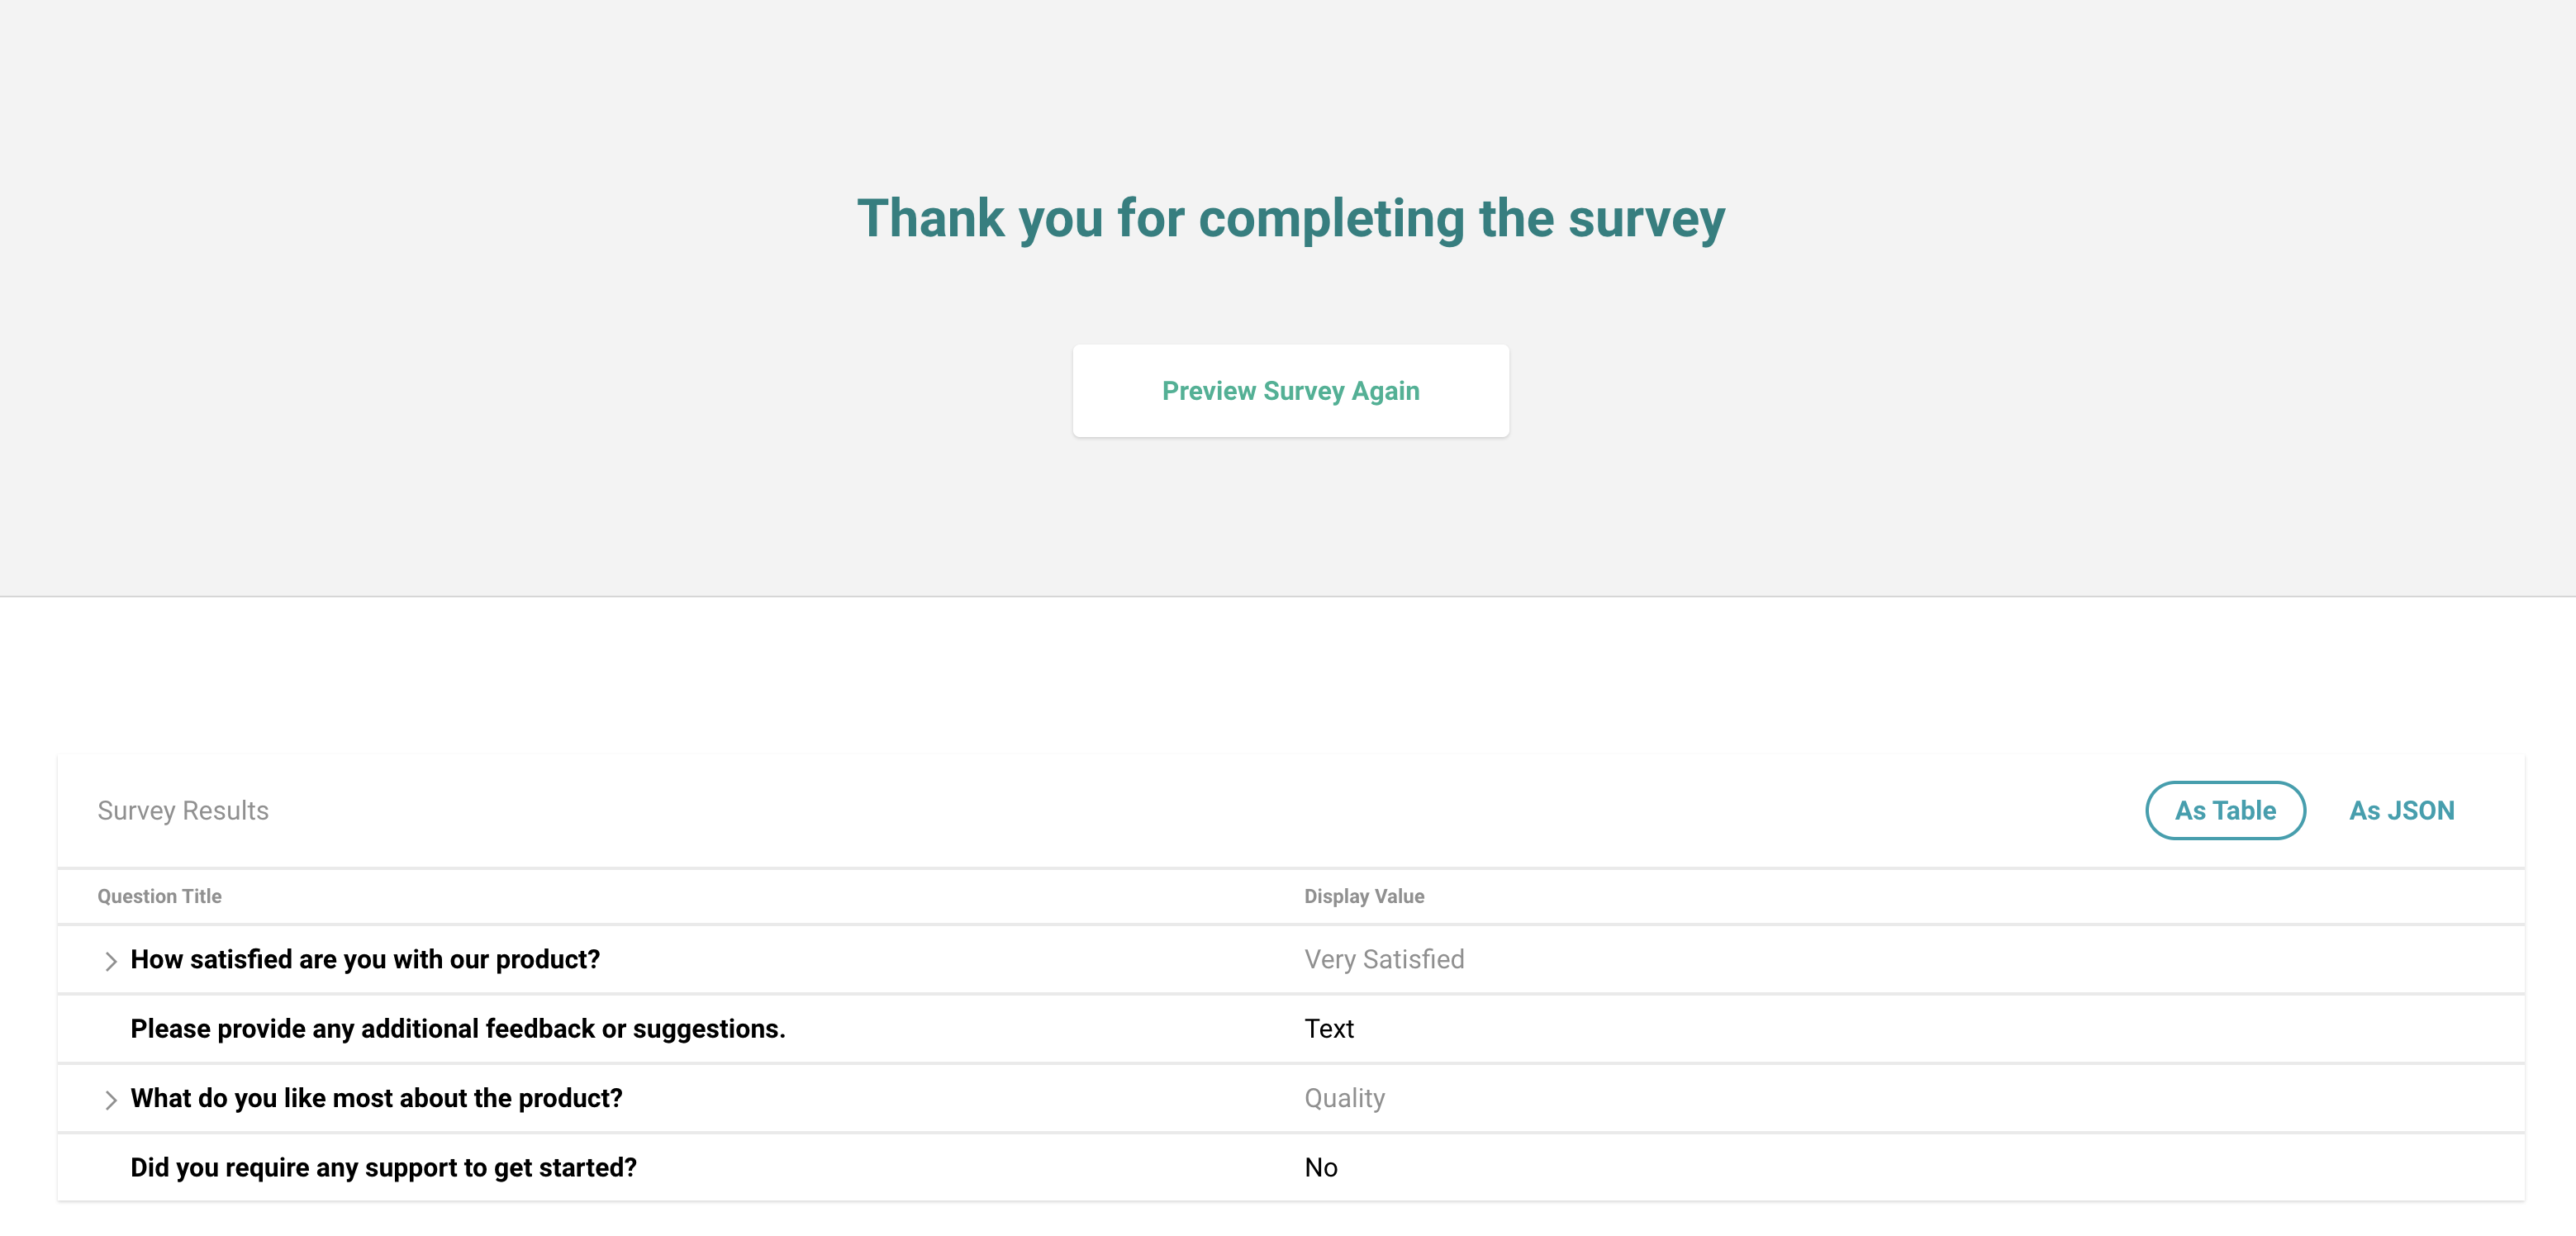
Task: Toggle the chevron beside the satisfaction question
Action: [x=110, y=961]
